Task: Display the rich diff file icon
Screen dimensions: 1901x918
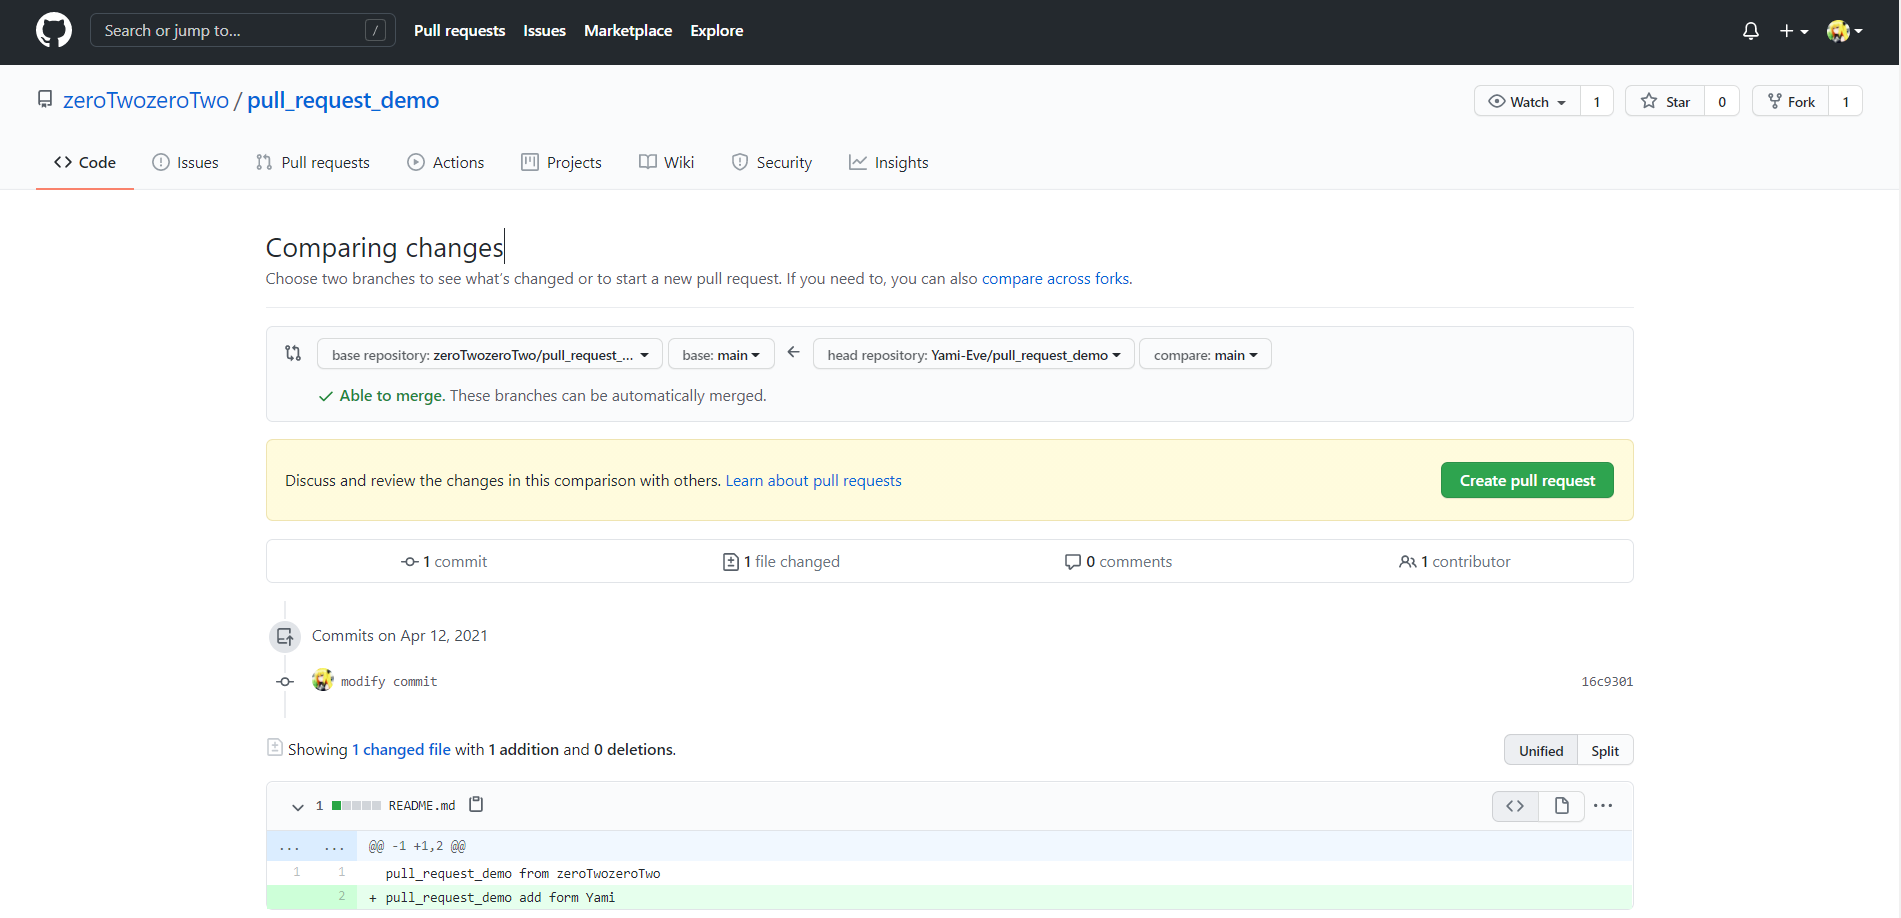Action: (1561, 805)
